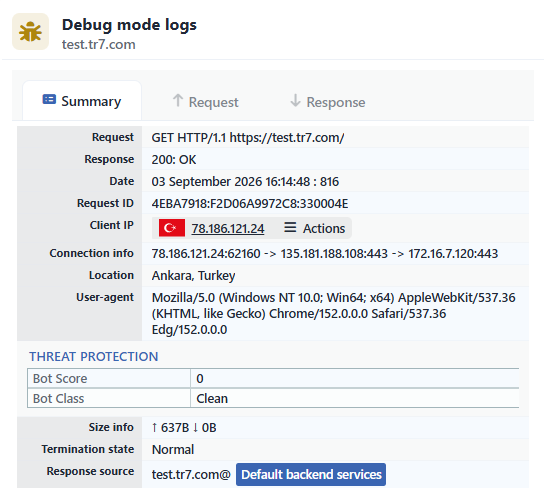
Task: Click the Default backend services button
Action: point(311,475)
